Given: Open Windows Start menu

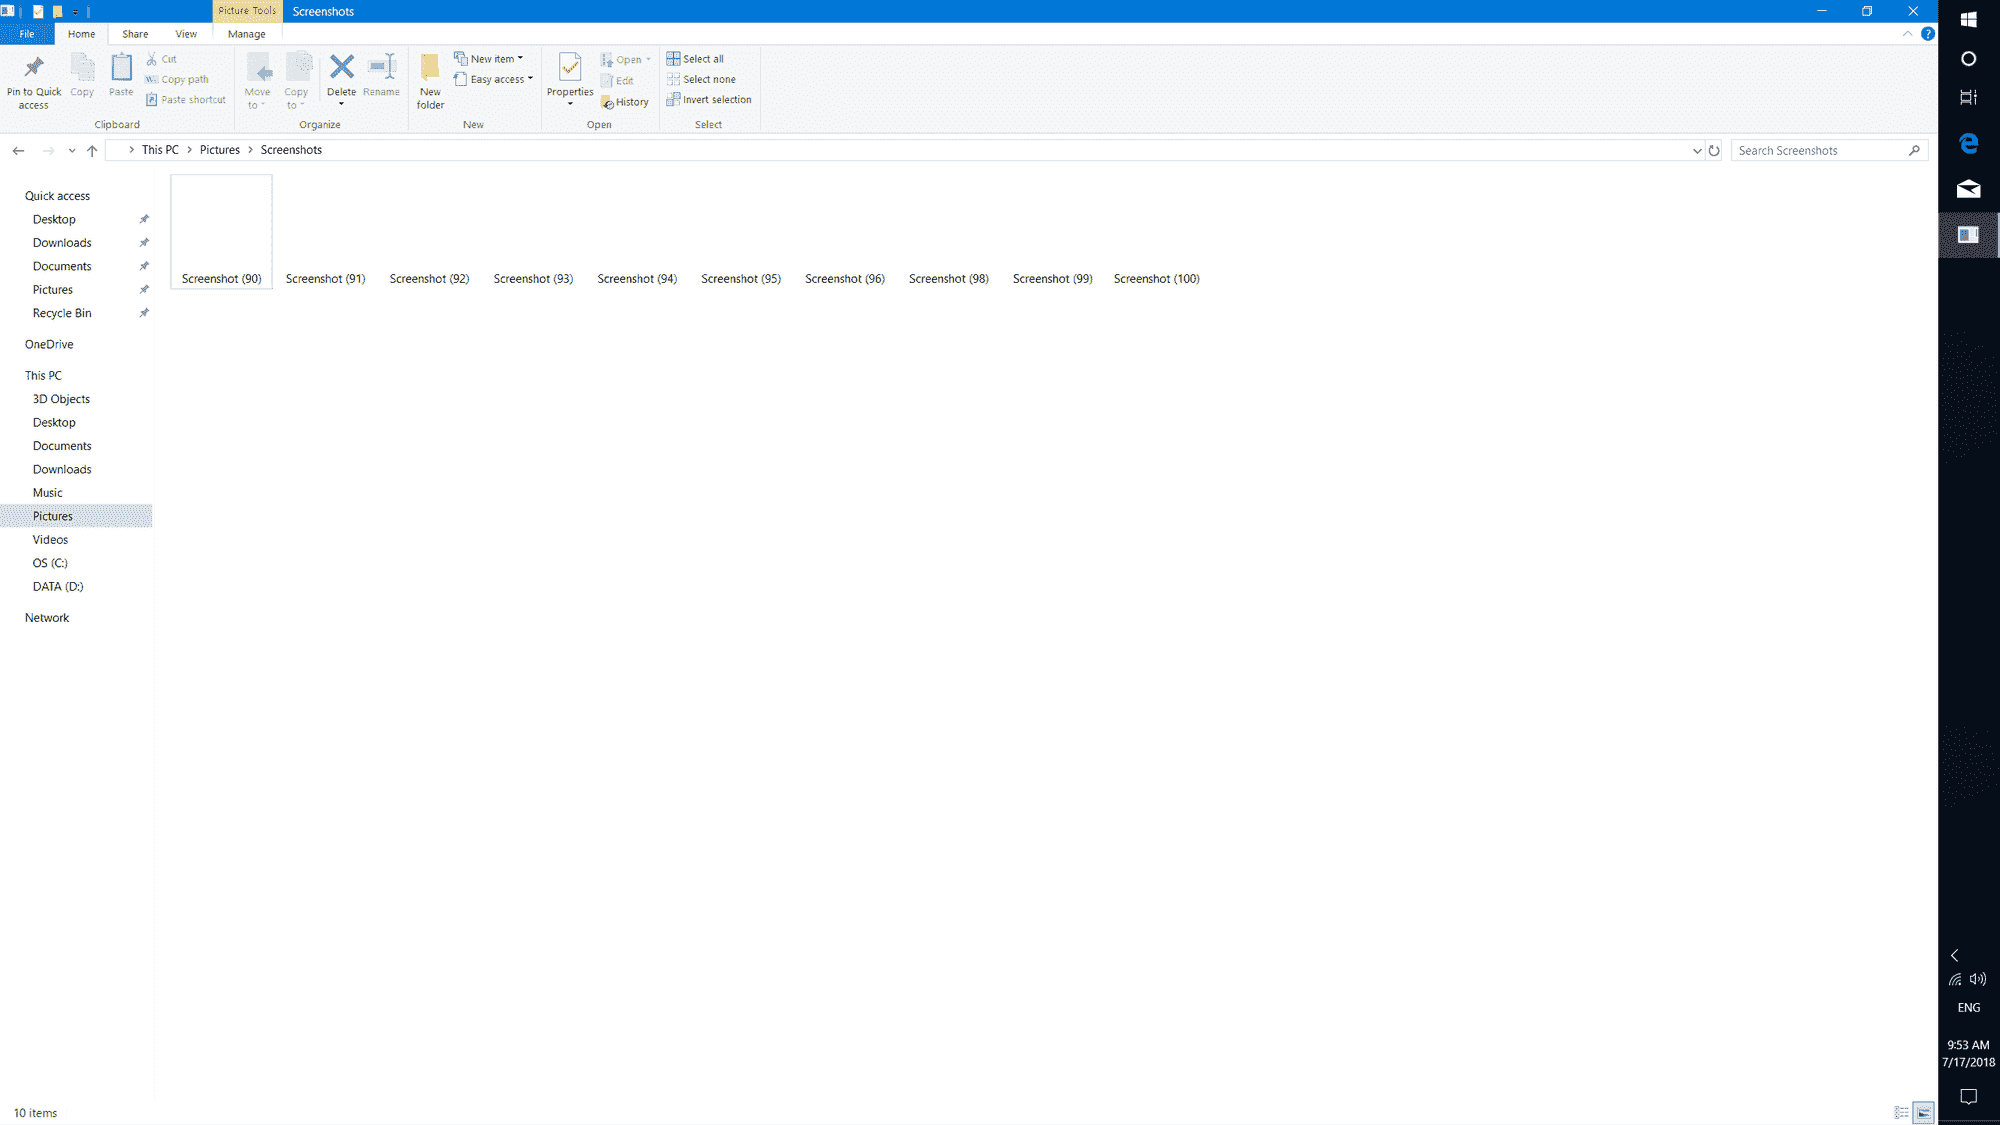Looking at the screenshot, I should (x=1969, y=19).
